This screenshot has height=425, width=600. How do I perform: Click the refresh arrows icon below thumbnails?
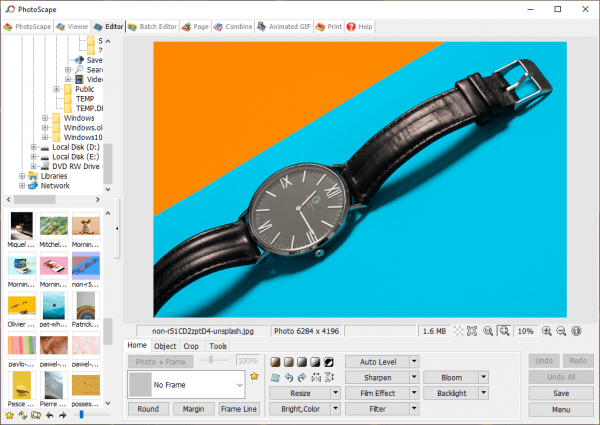click(23, 415)
